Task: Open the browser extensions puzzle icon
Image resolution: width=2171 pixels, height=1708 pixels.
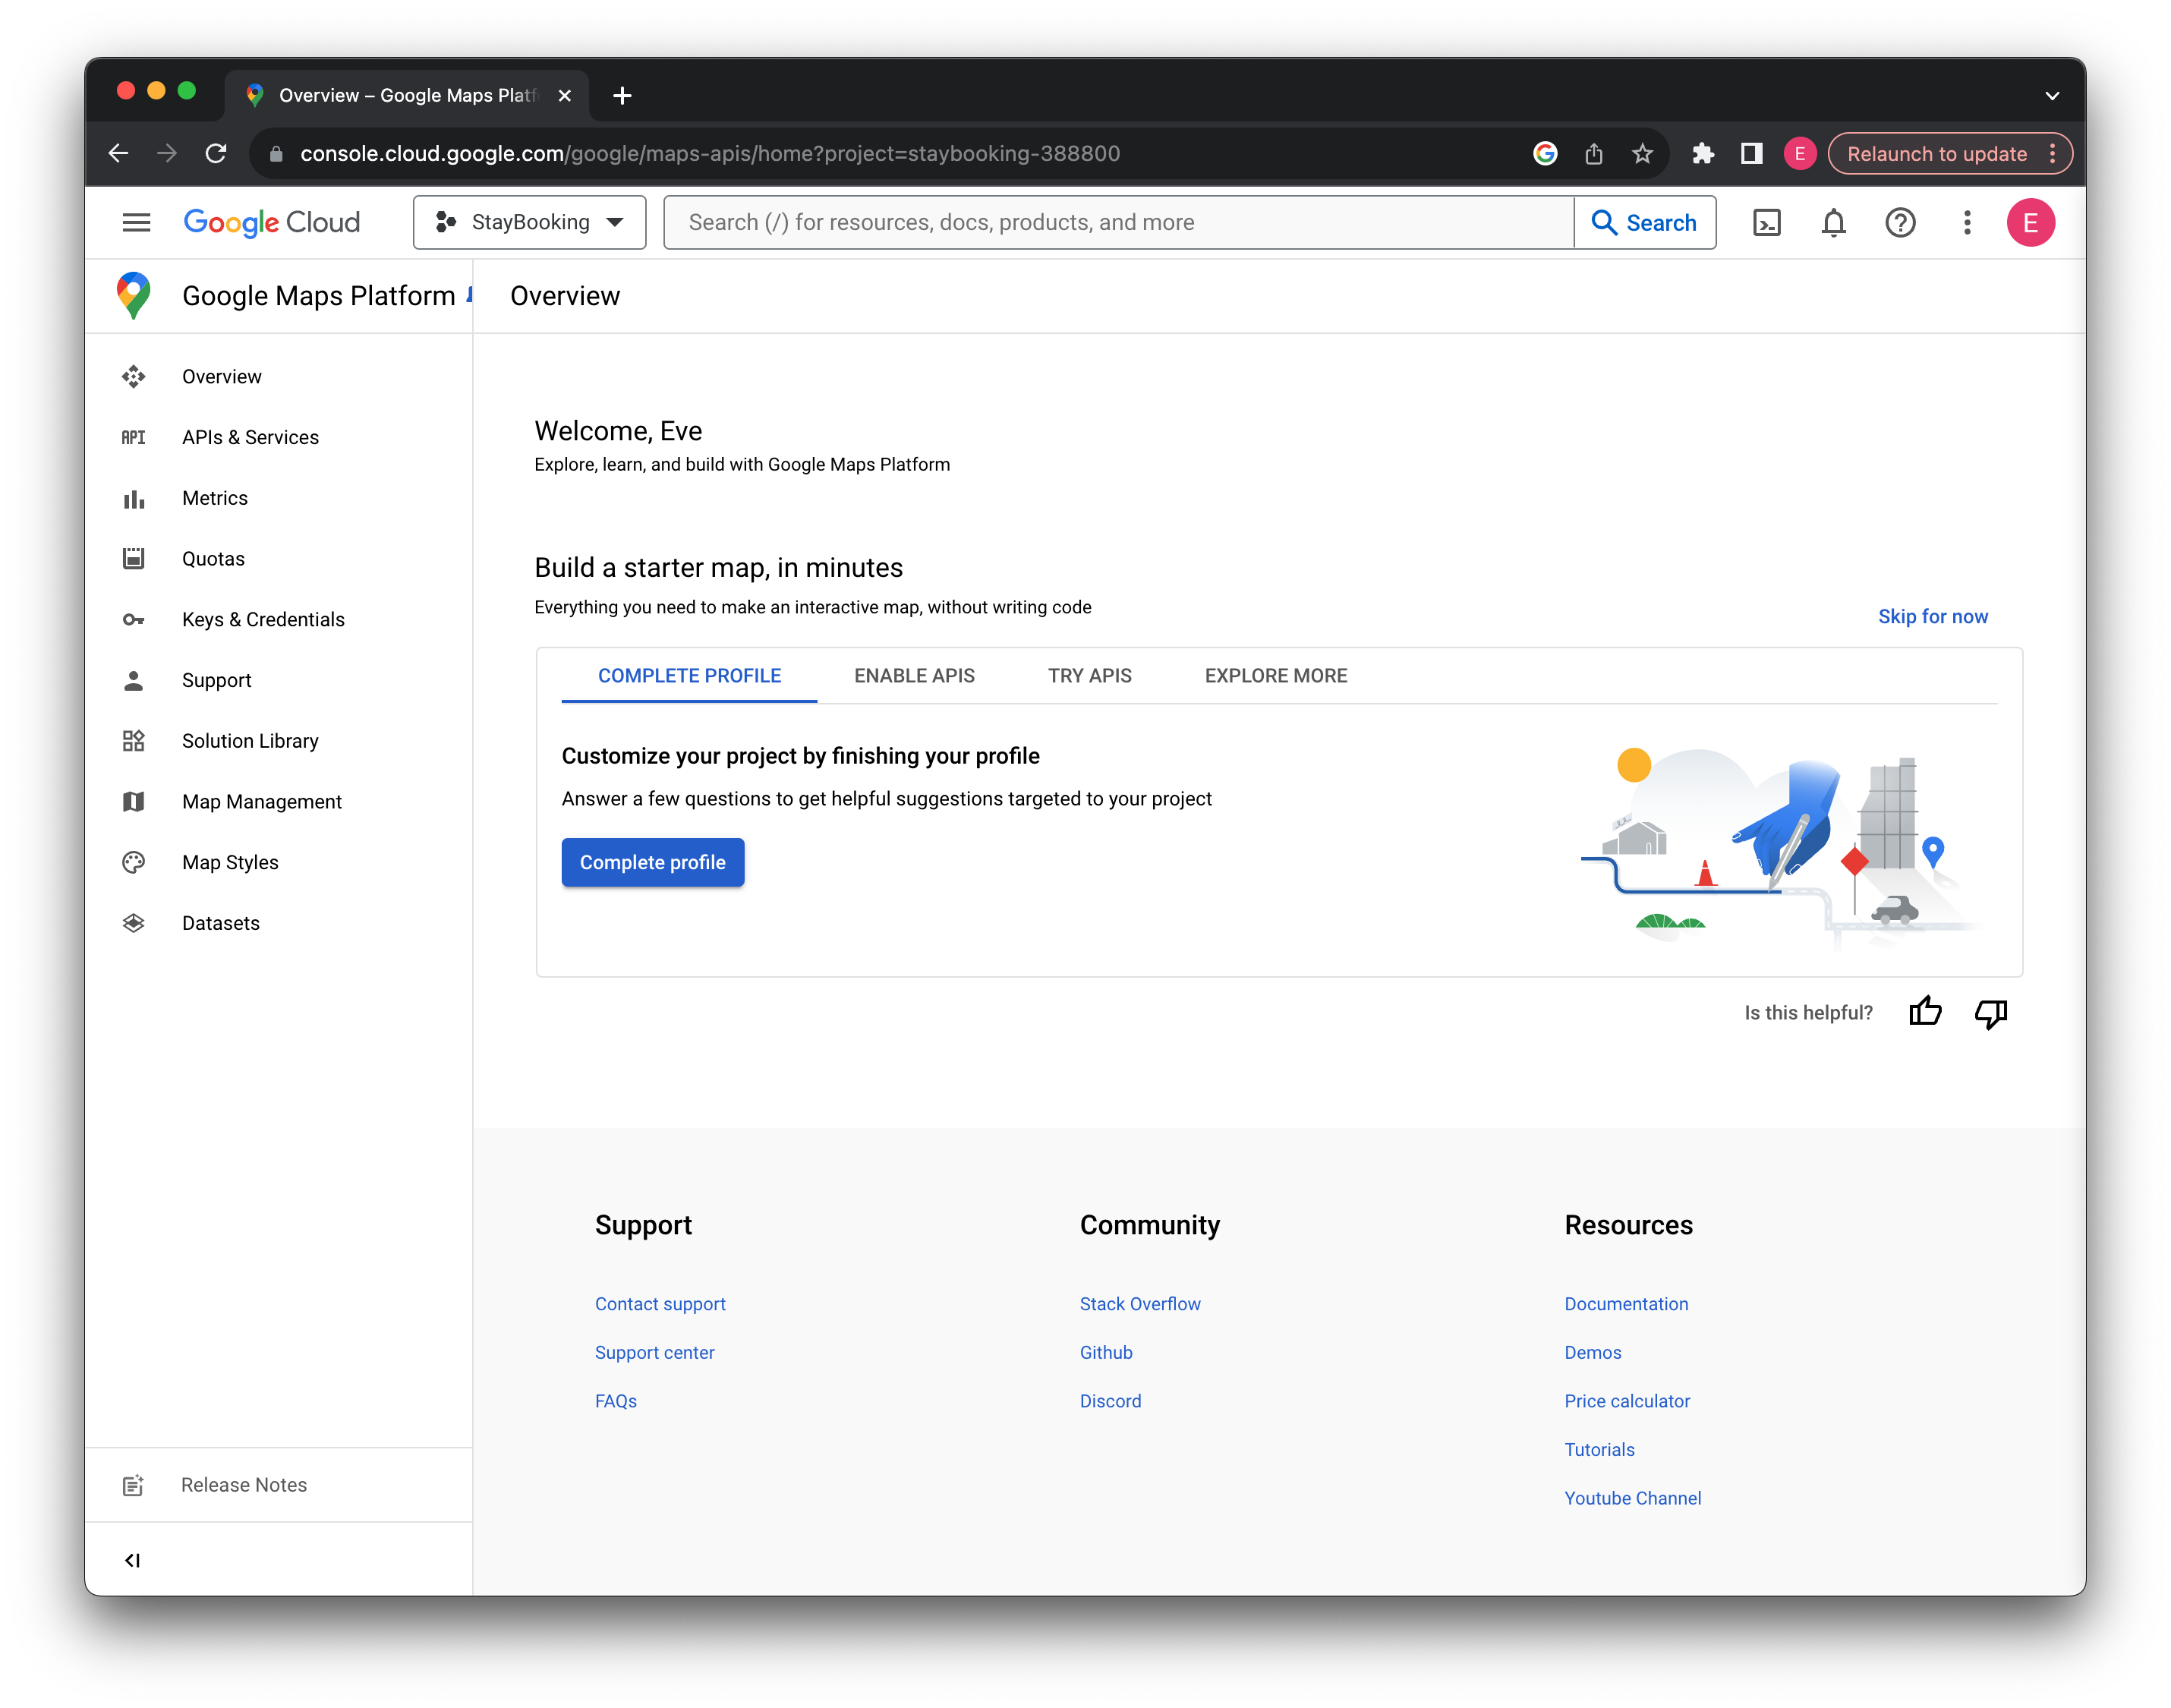Action: [1703, 153]
